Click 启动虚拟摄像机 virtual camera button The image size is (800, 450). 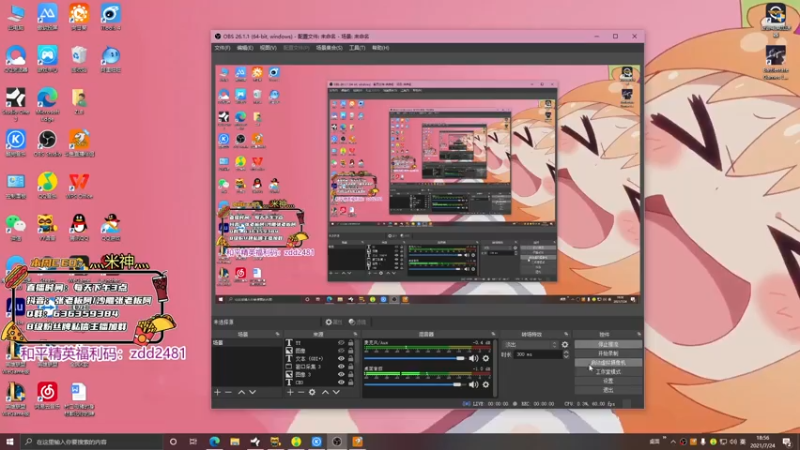tap(608, 363)
